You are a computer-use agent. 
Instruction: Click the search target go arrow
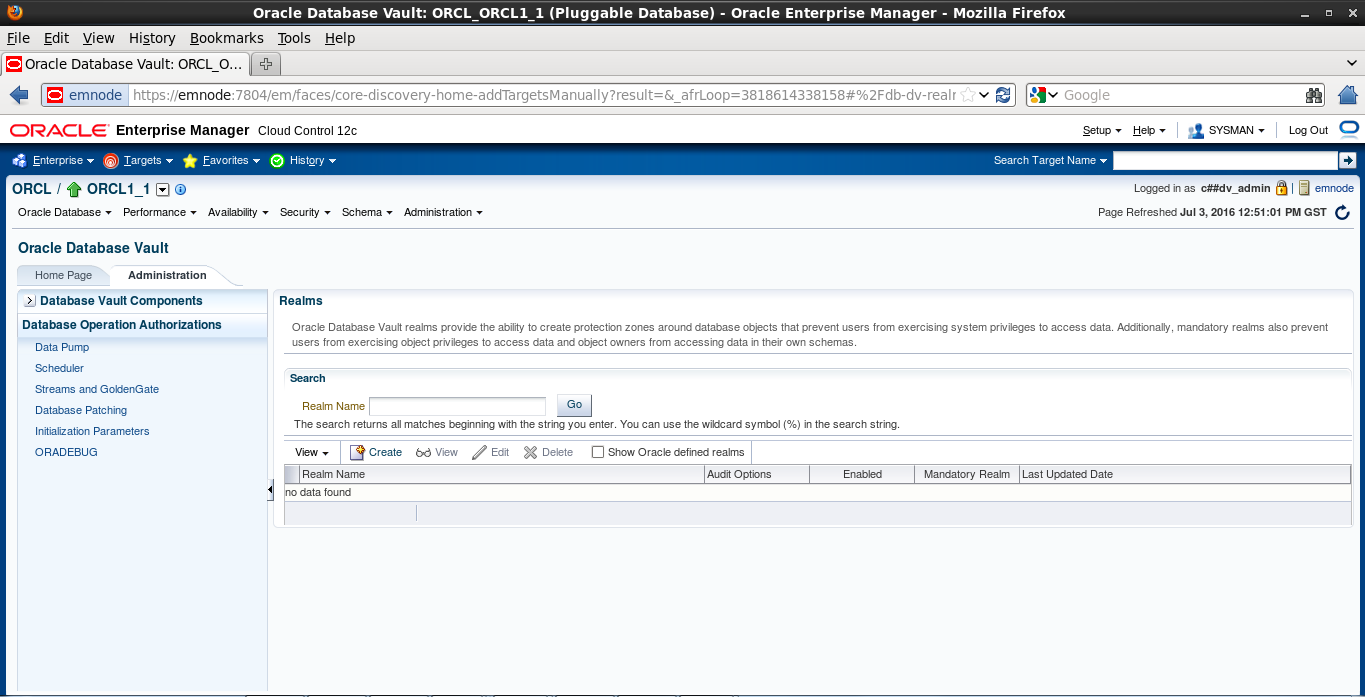(1347, 160)
